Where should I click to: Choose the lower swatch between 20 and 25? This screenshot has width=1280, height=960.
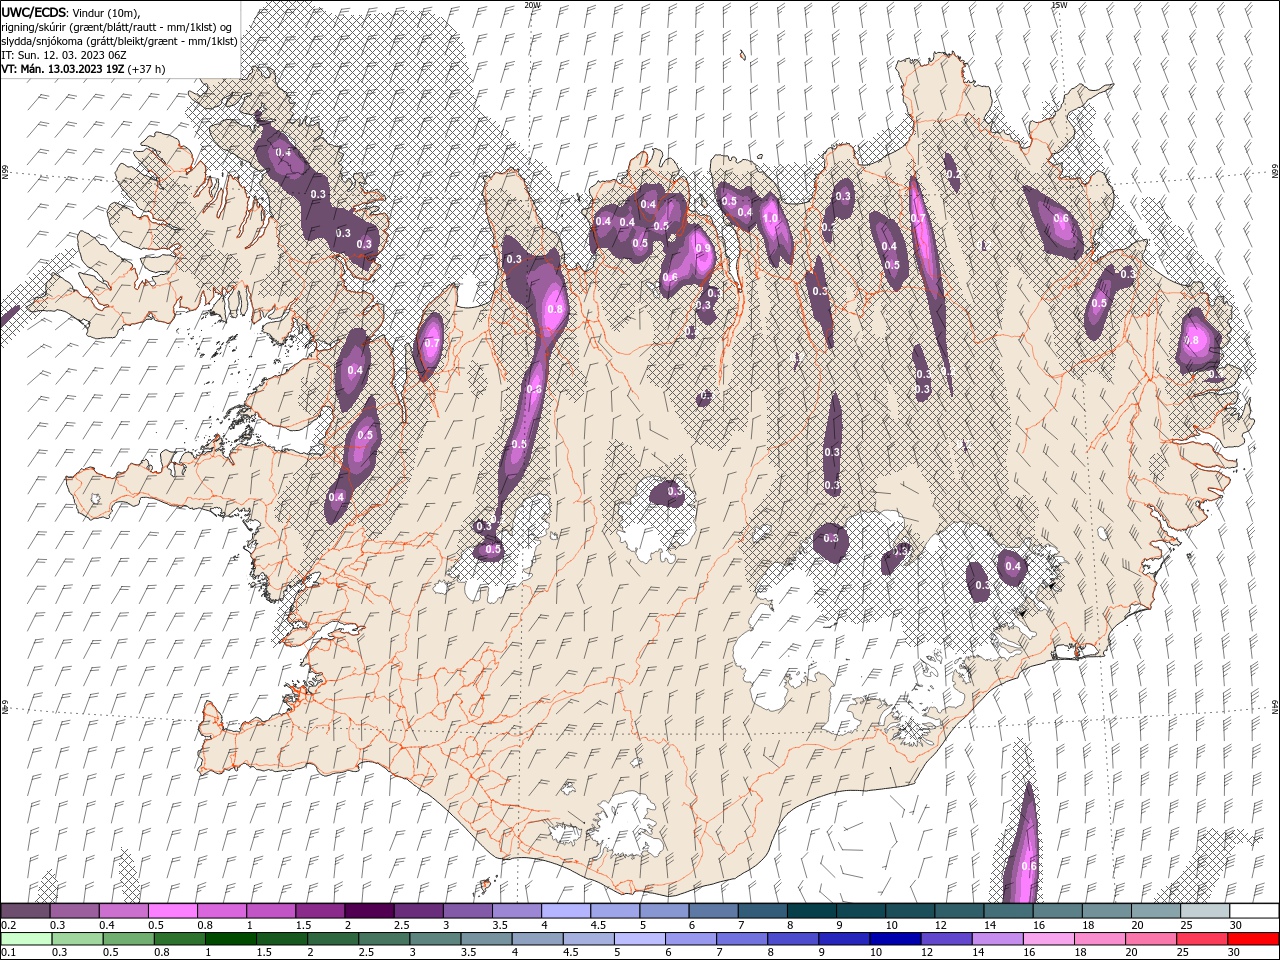(x=1152, y=939)
